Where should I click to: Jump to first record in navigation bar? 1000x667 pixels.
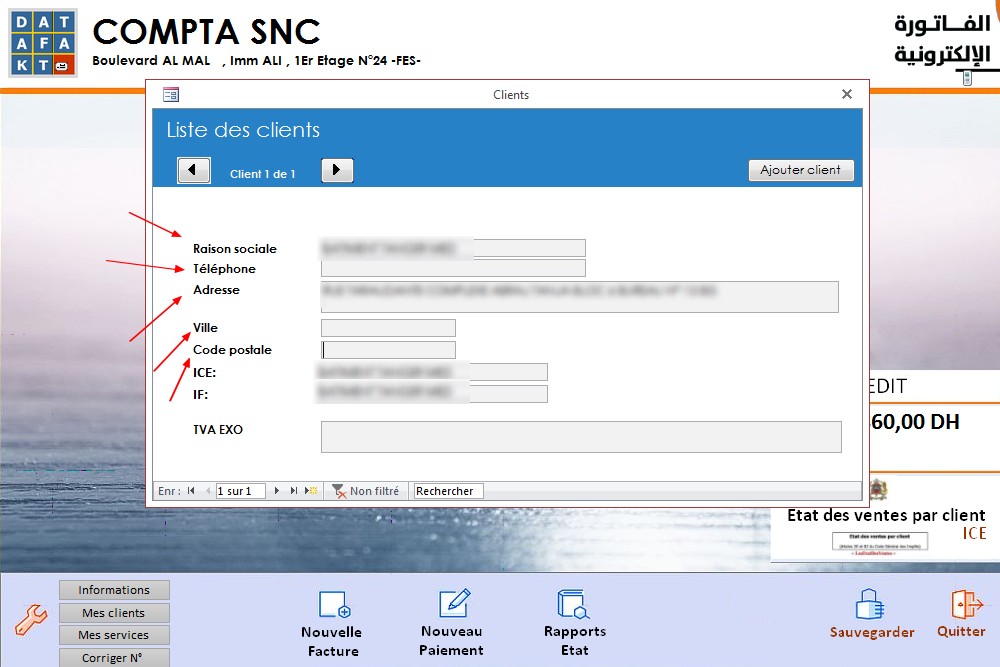pyautogui.click(x=191, y=491)
